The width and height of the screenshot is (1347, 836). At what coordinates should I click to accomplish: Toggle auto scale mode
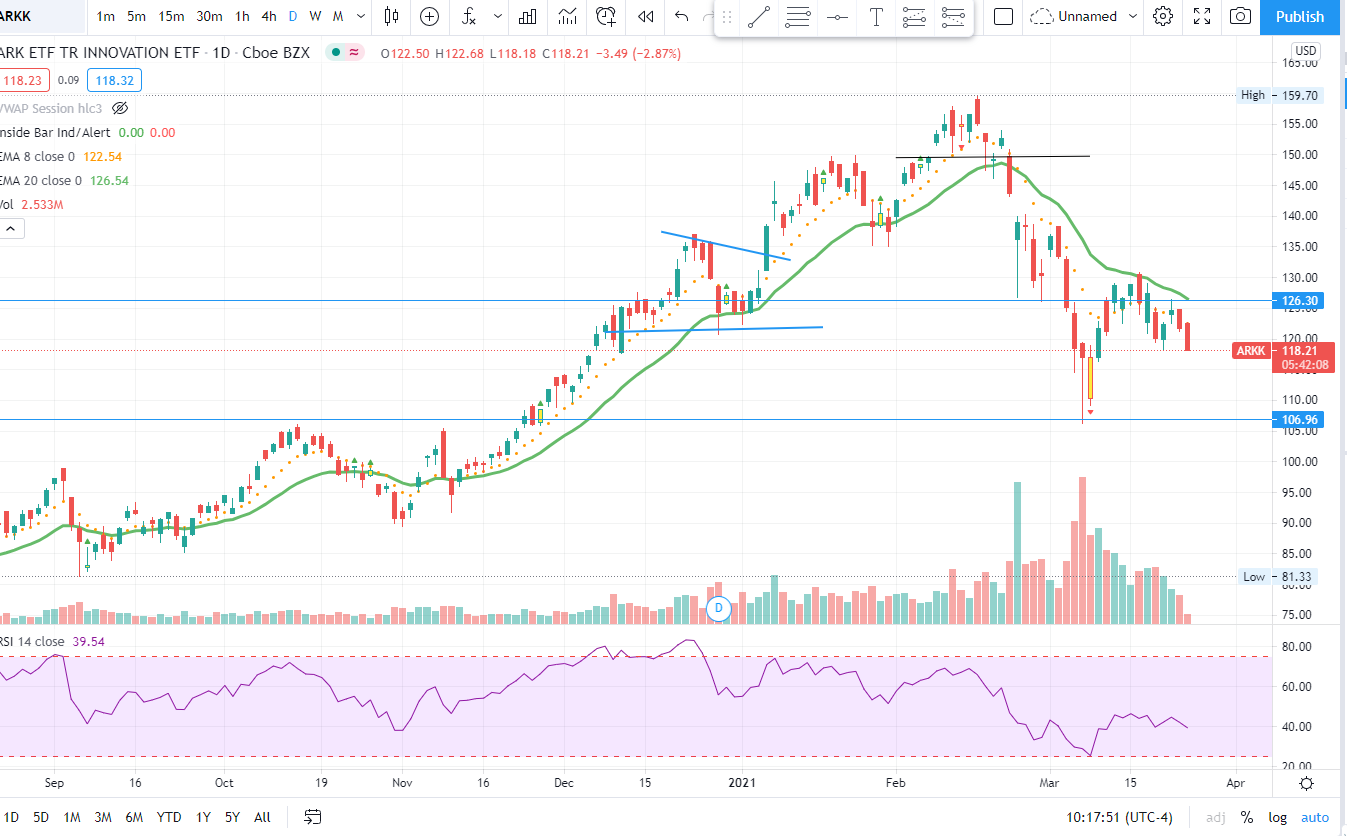tap(1316, 817)
